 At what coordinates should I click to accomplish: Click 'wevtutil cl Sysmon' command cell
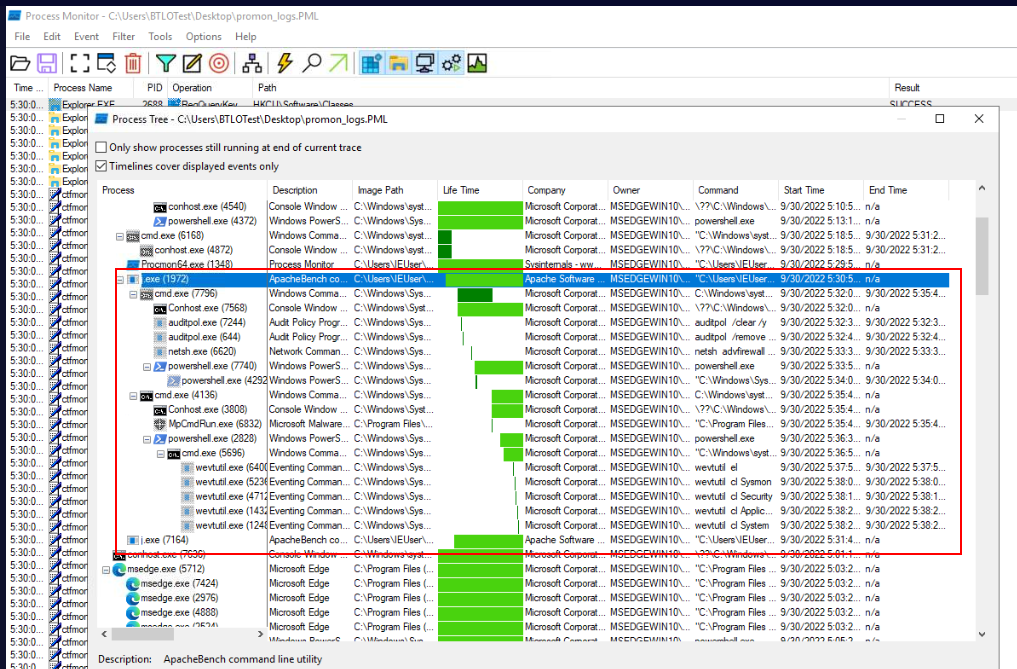tap(733, 482)
